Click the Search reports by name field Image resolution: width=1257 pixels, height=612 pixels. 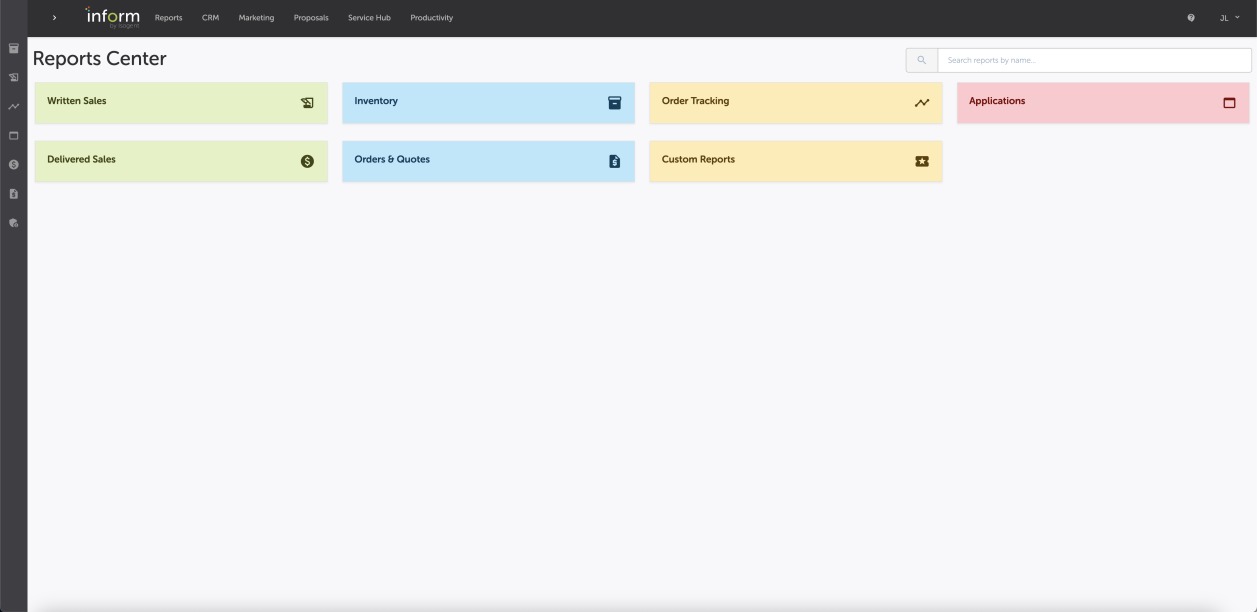point(1093,61)
